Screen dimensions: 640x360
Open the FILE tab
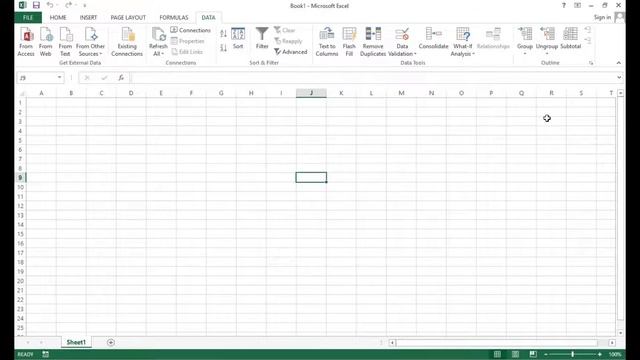click(x=28, y=18)
